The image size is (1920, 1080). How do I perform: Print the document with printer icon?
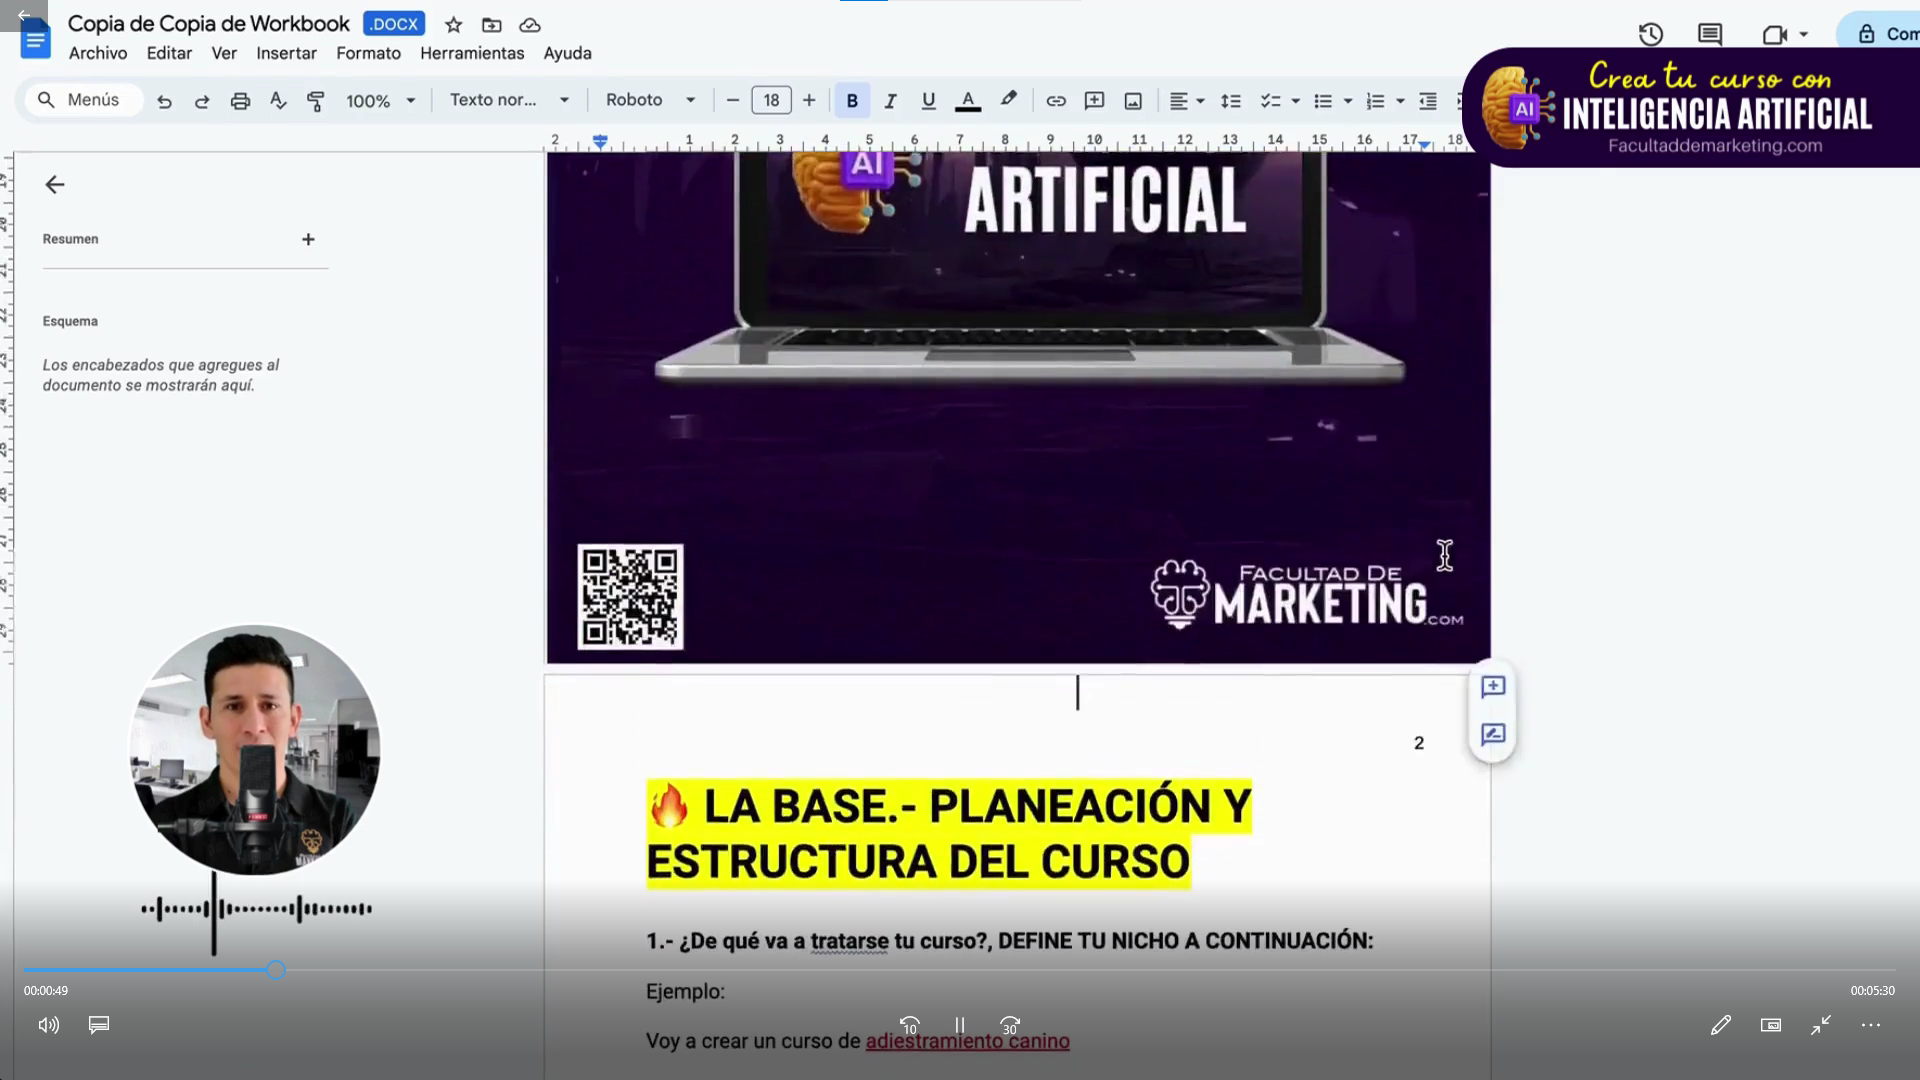pyautogui.click(x=240, y=101)
